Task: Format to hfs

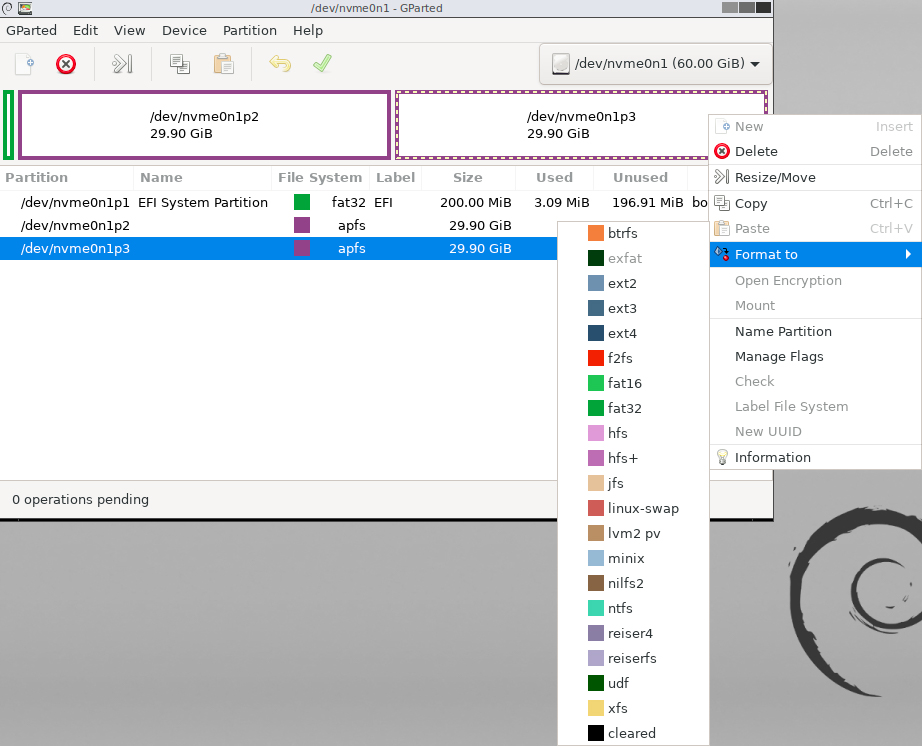Action: click(633, 433)
